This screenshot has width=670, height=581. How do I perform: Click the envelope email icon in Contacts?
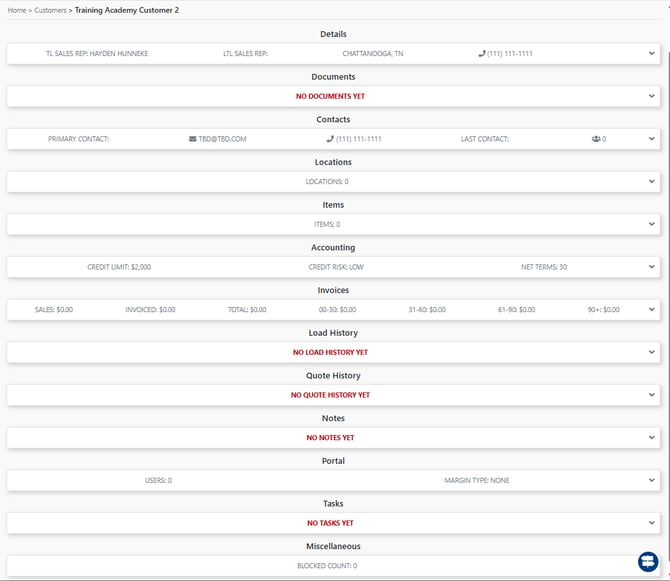tap(193, 139)
